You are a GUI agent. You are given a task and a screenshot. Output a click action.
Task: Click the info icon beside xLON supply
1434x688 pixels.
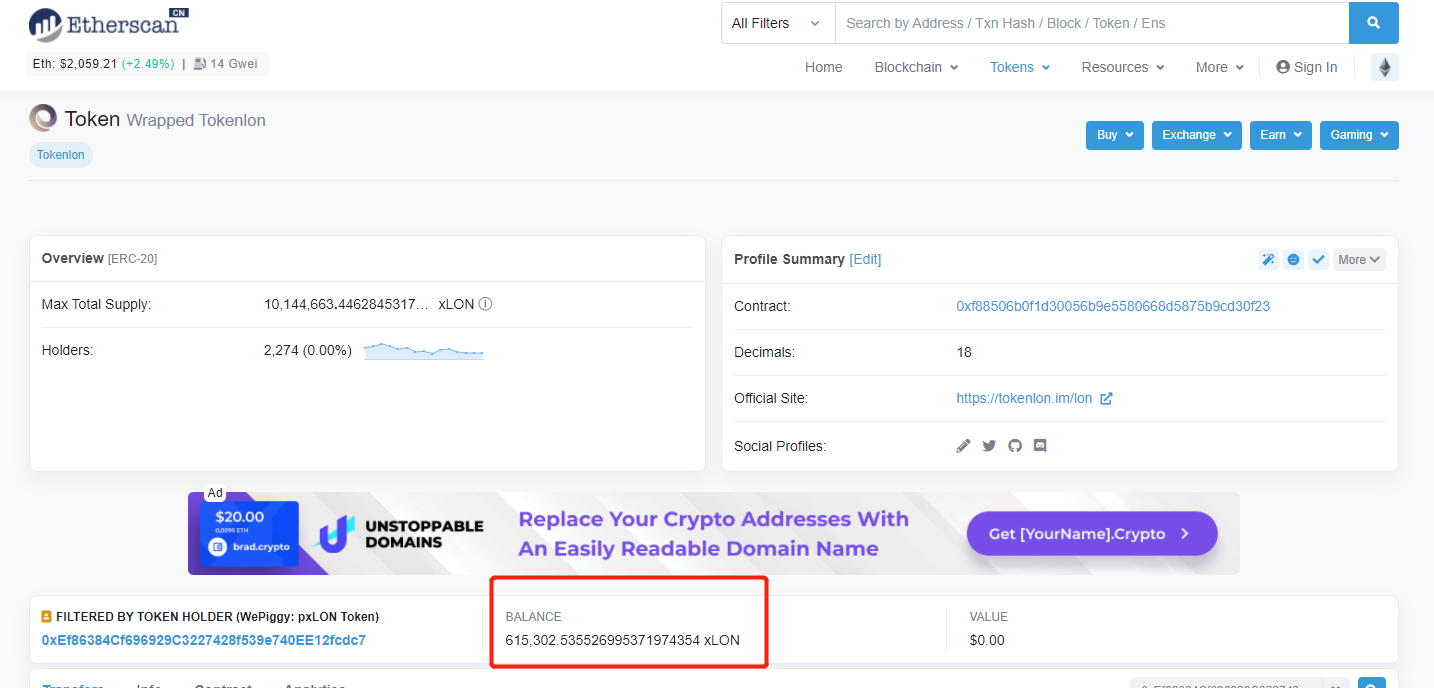coord(486,304)
